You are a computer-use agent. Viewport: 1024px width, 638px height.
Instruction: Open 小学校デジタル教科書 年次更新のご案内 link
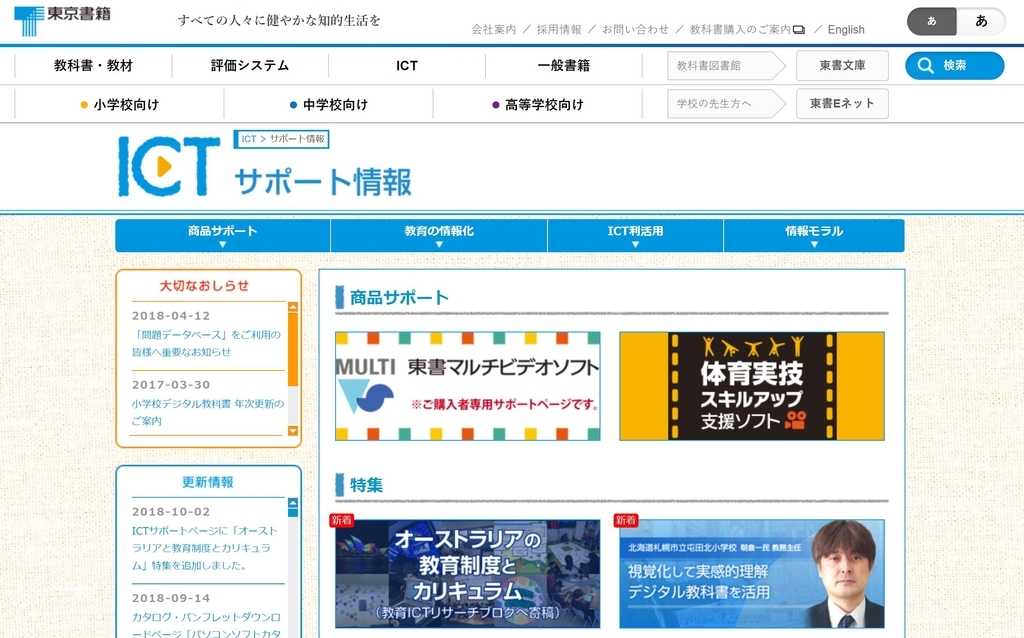click(208, 412)
